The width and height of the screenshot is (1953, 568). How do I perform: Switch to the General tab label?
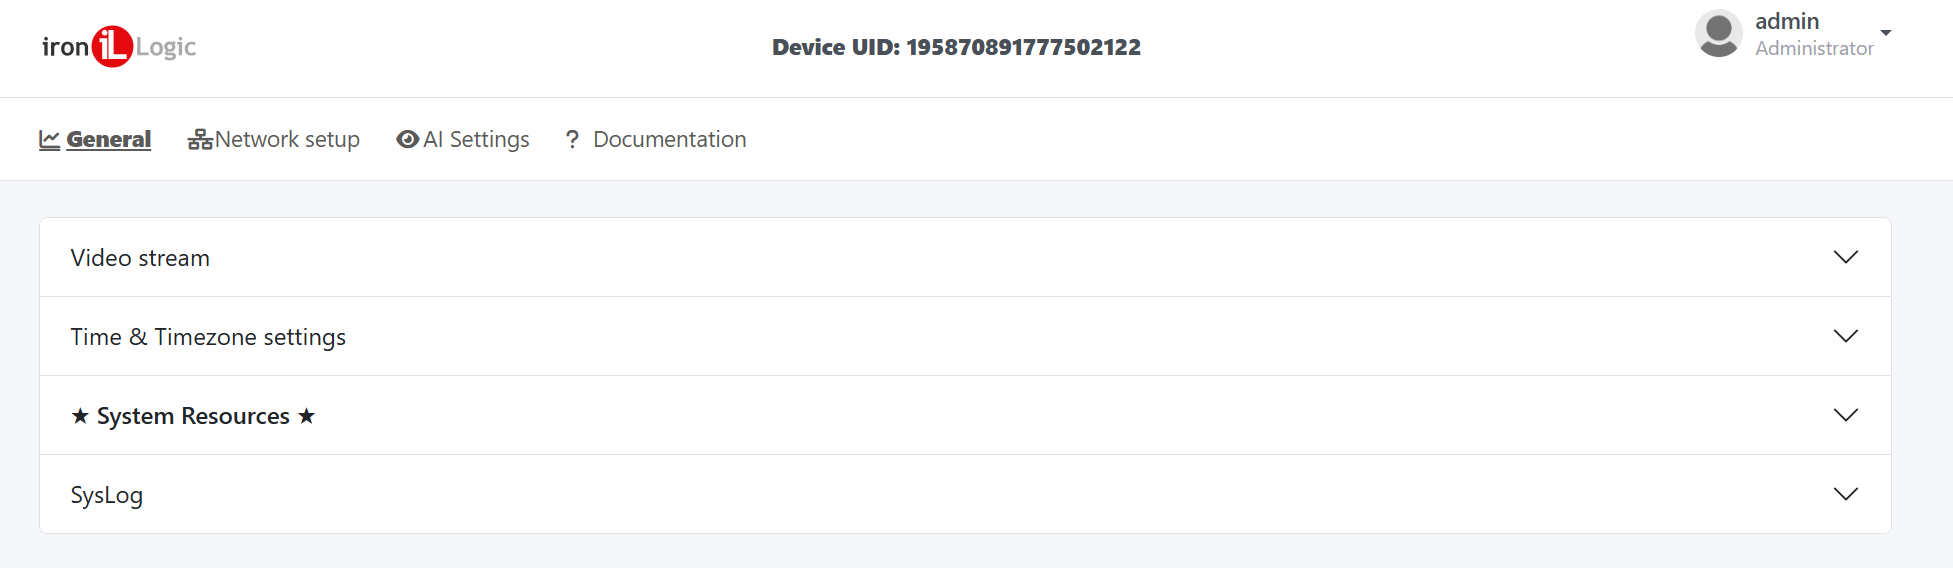click(x=109, y=140)
